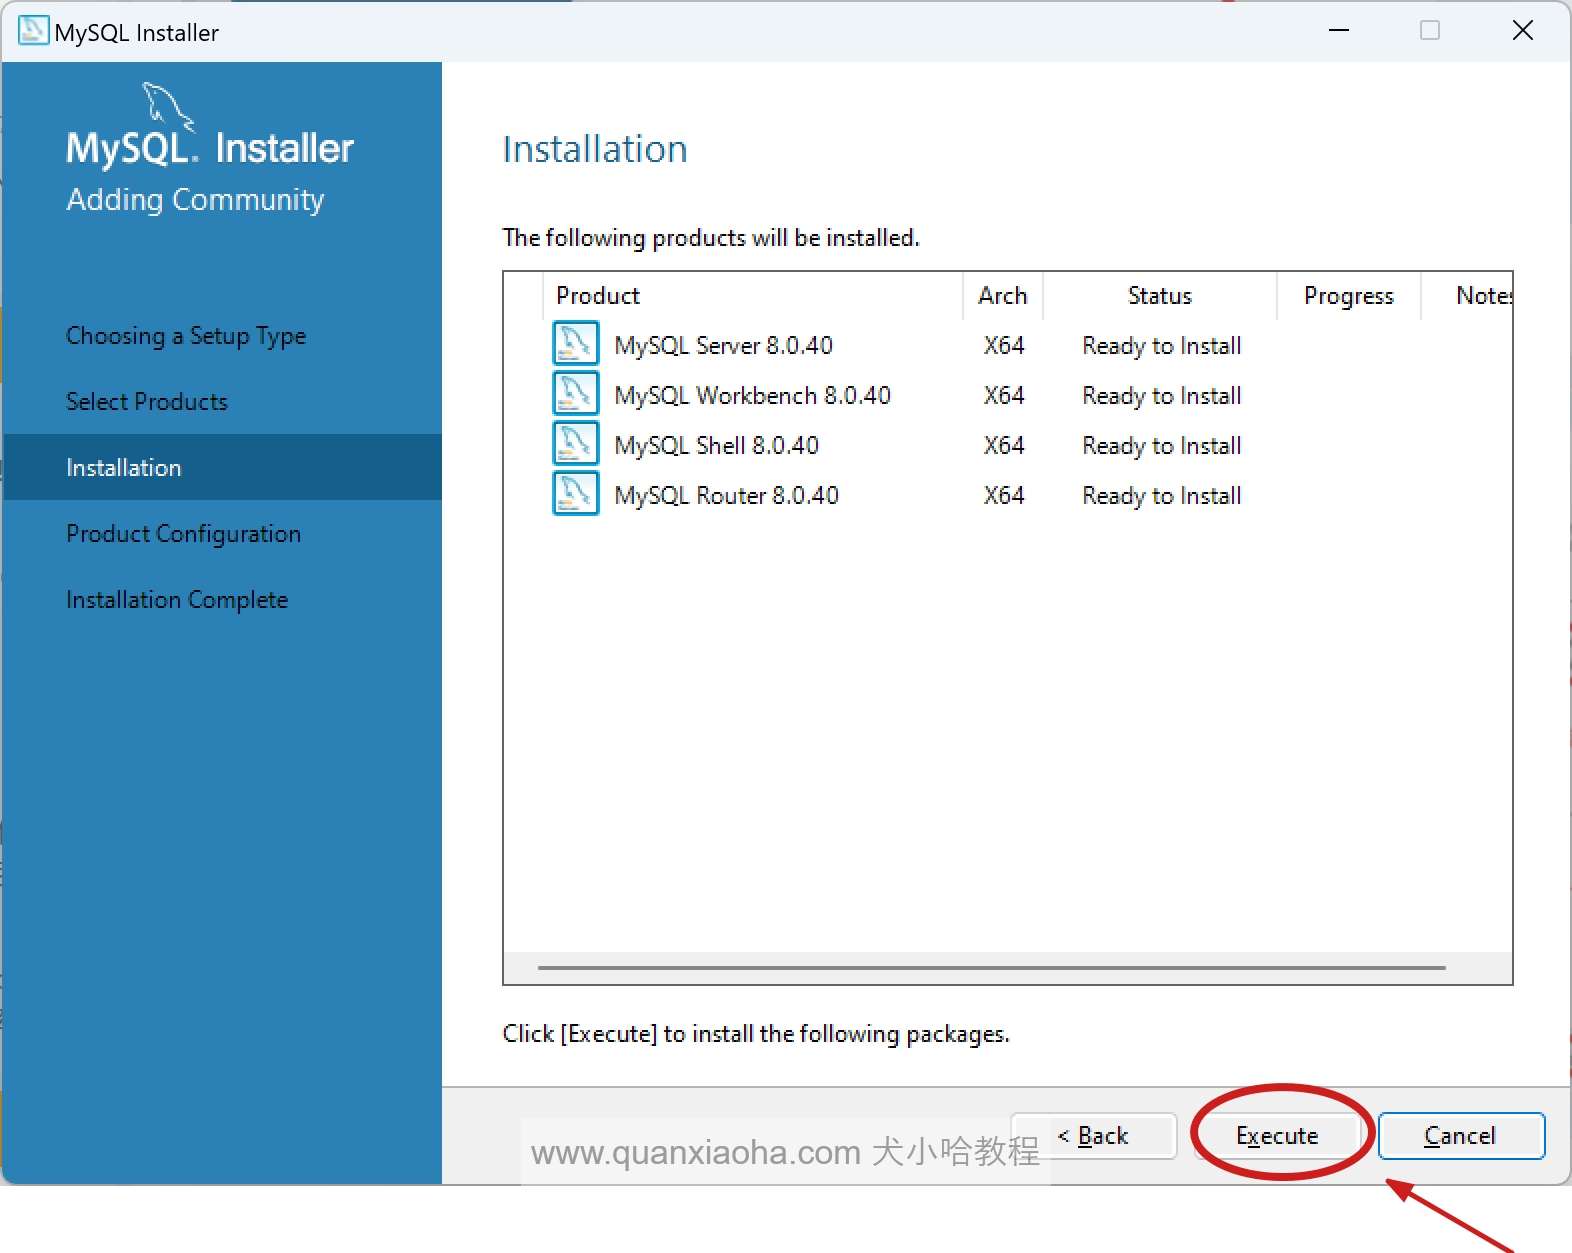Click Ready to Install status for MySQL Shell
Screen dimensions: 1572x1253
(1162, 446)
